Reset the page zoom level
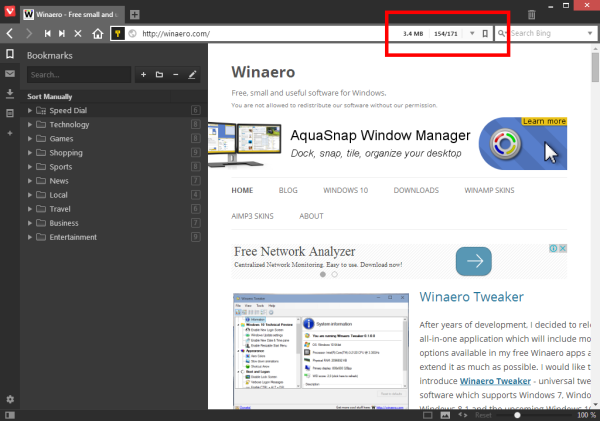The image size is (600, 421). (483, 415)
